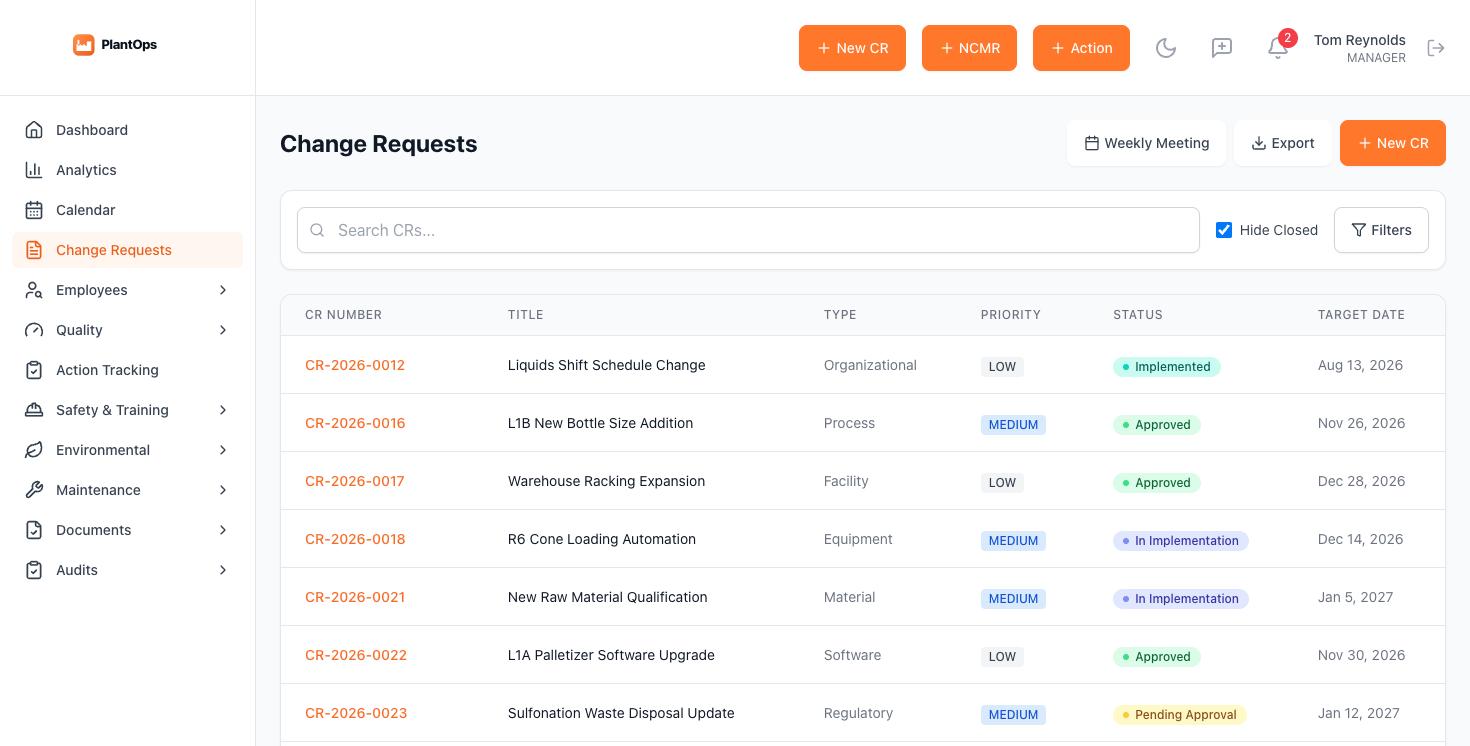
Task: Click 'R6 Cone Loading Automation' title
Action: [602, 539]
